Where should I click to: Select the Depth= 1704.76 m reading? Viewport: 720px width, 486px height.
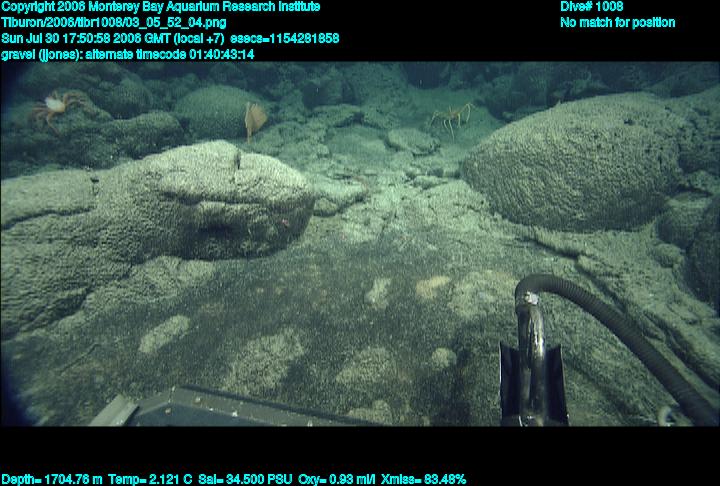pyautogui.click(x=52, y=479)
